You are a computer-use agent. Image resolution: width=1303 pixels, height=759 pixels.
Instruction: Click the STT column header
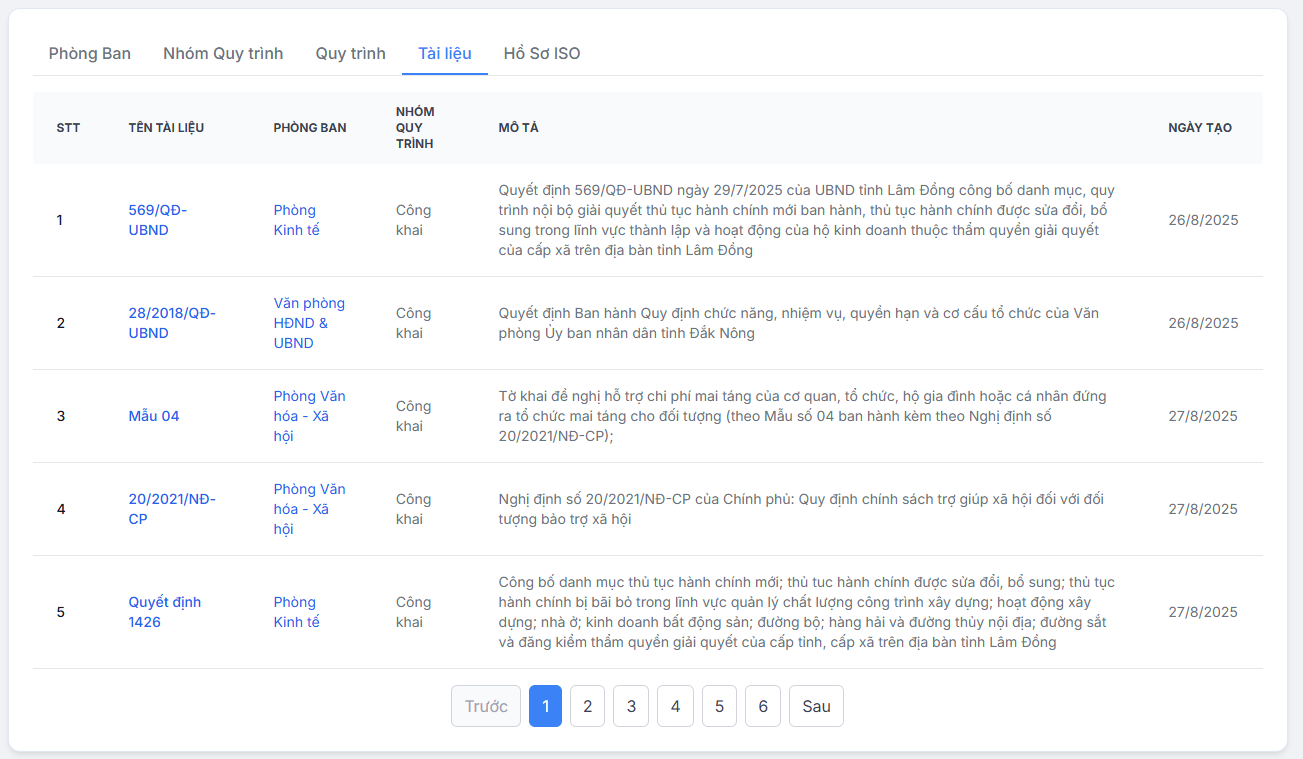point(68,128)
